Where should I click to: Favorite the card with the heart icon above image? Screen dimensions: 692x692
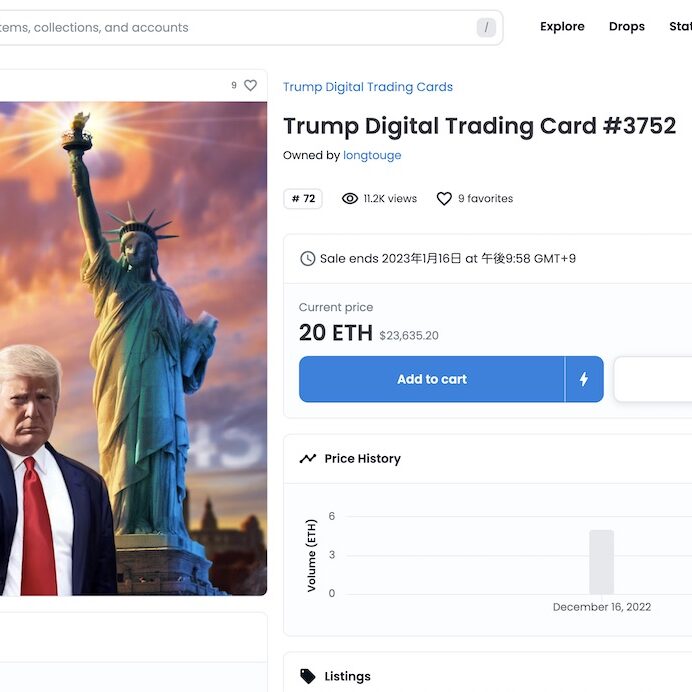tap(250, 85)
